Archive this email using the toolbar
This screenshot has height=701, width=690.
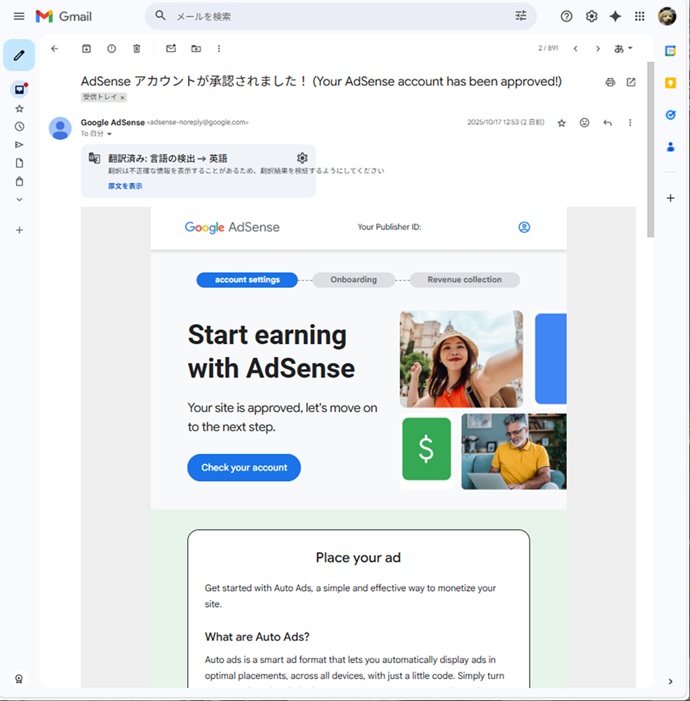tap(86, 48)
